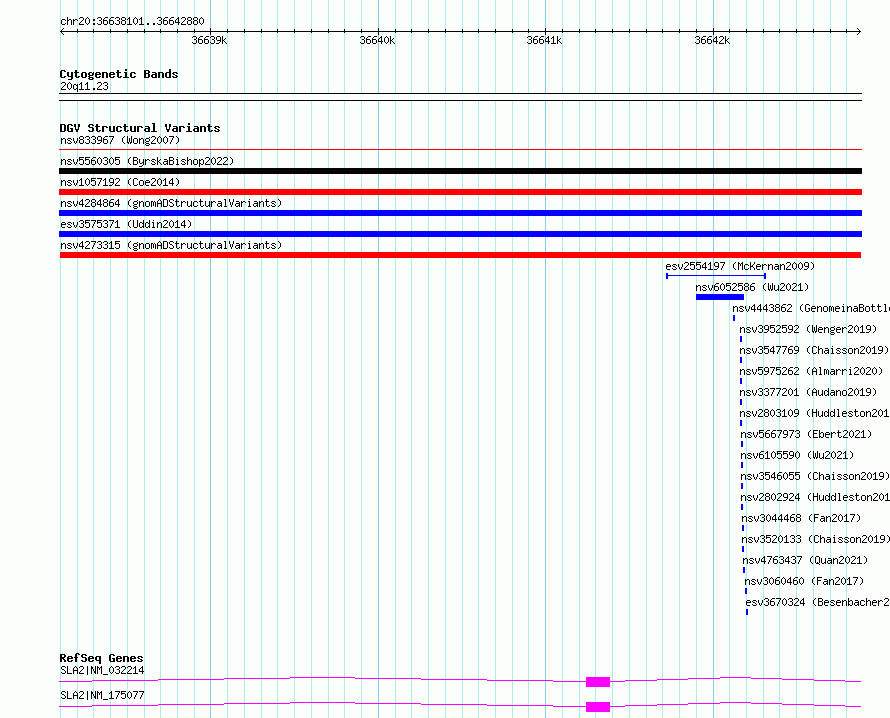The height and width of the screenshot is (718, 890).
Task: Click the chr20:36638101..36642880 coordinate label
Action: (x=132, y=21)
